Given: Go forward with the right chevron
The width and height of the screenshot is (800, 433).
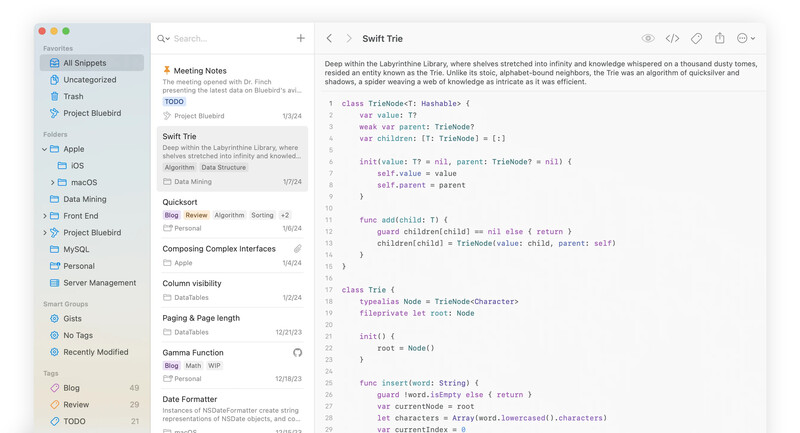Looking at the screenshot, I should pyautogui.click(x=349, y=39).
